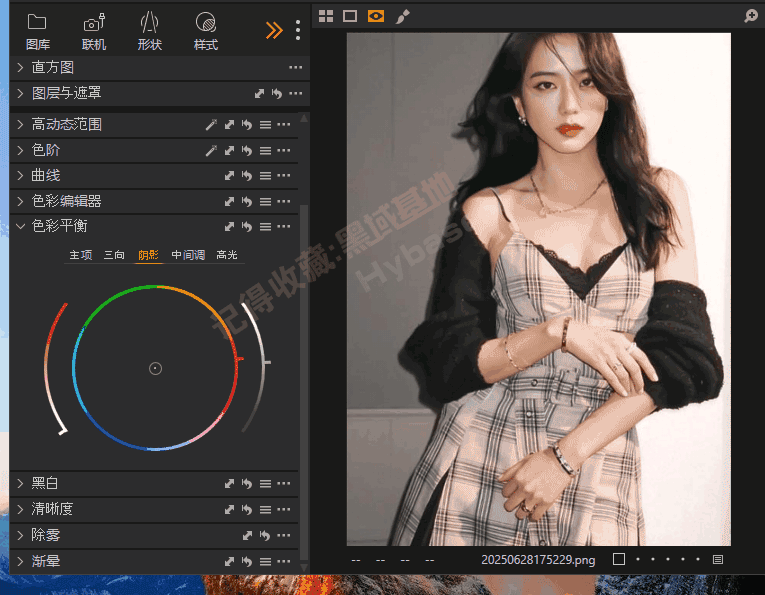
Task: Click hue marker on color wheel ring
Action: click(x=239, y=359)
